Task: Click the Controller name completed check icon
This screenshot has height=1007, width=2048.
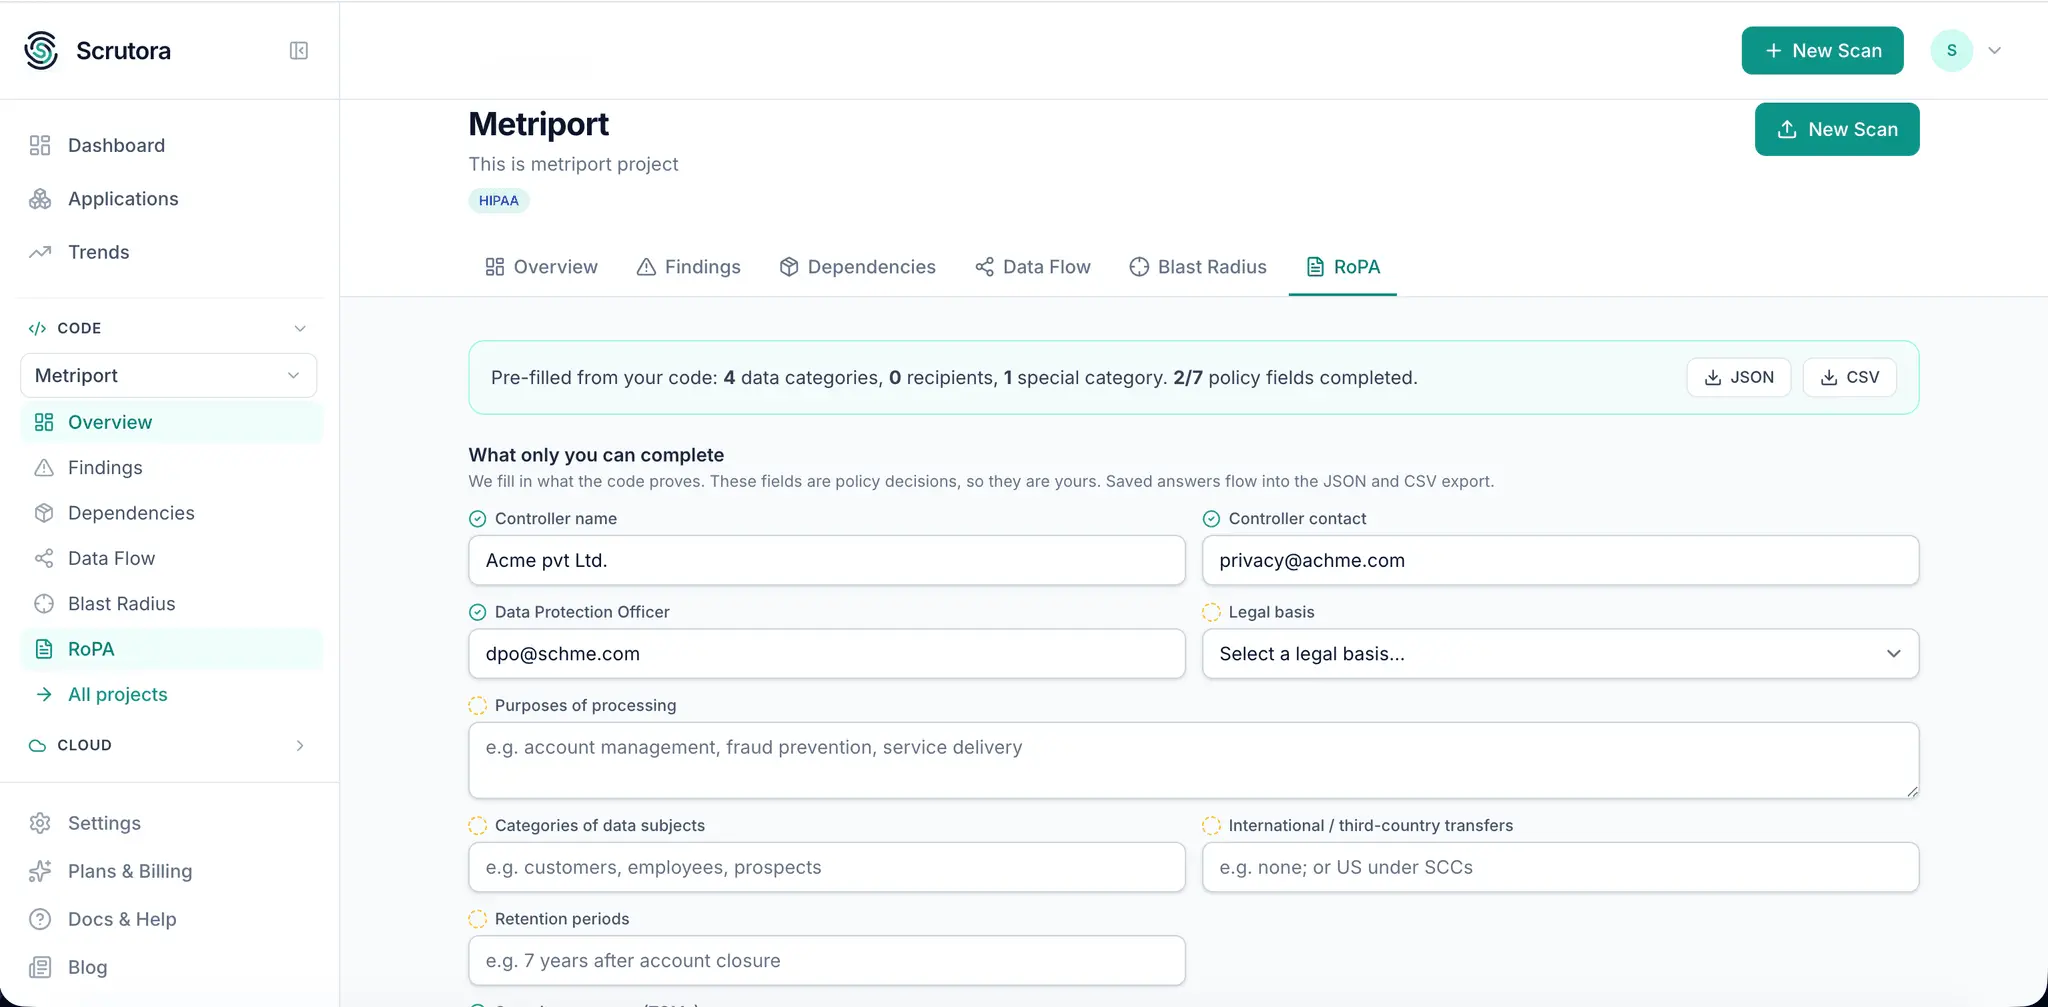Action: coord(478,519)
